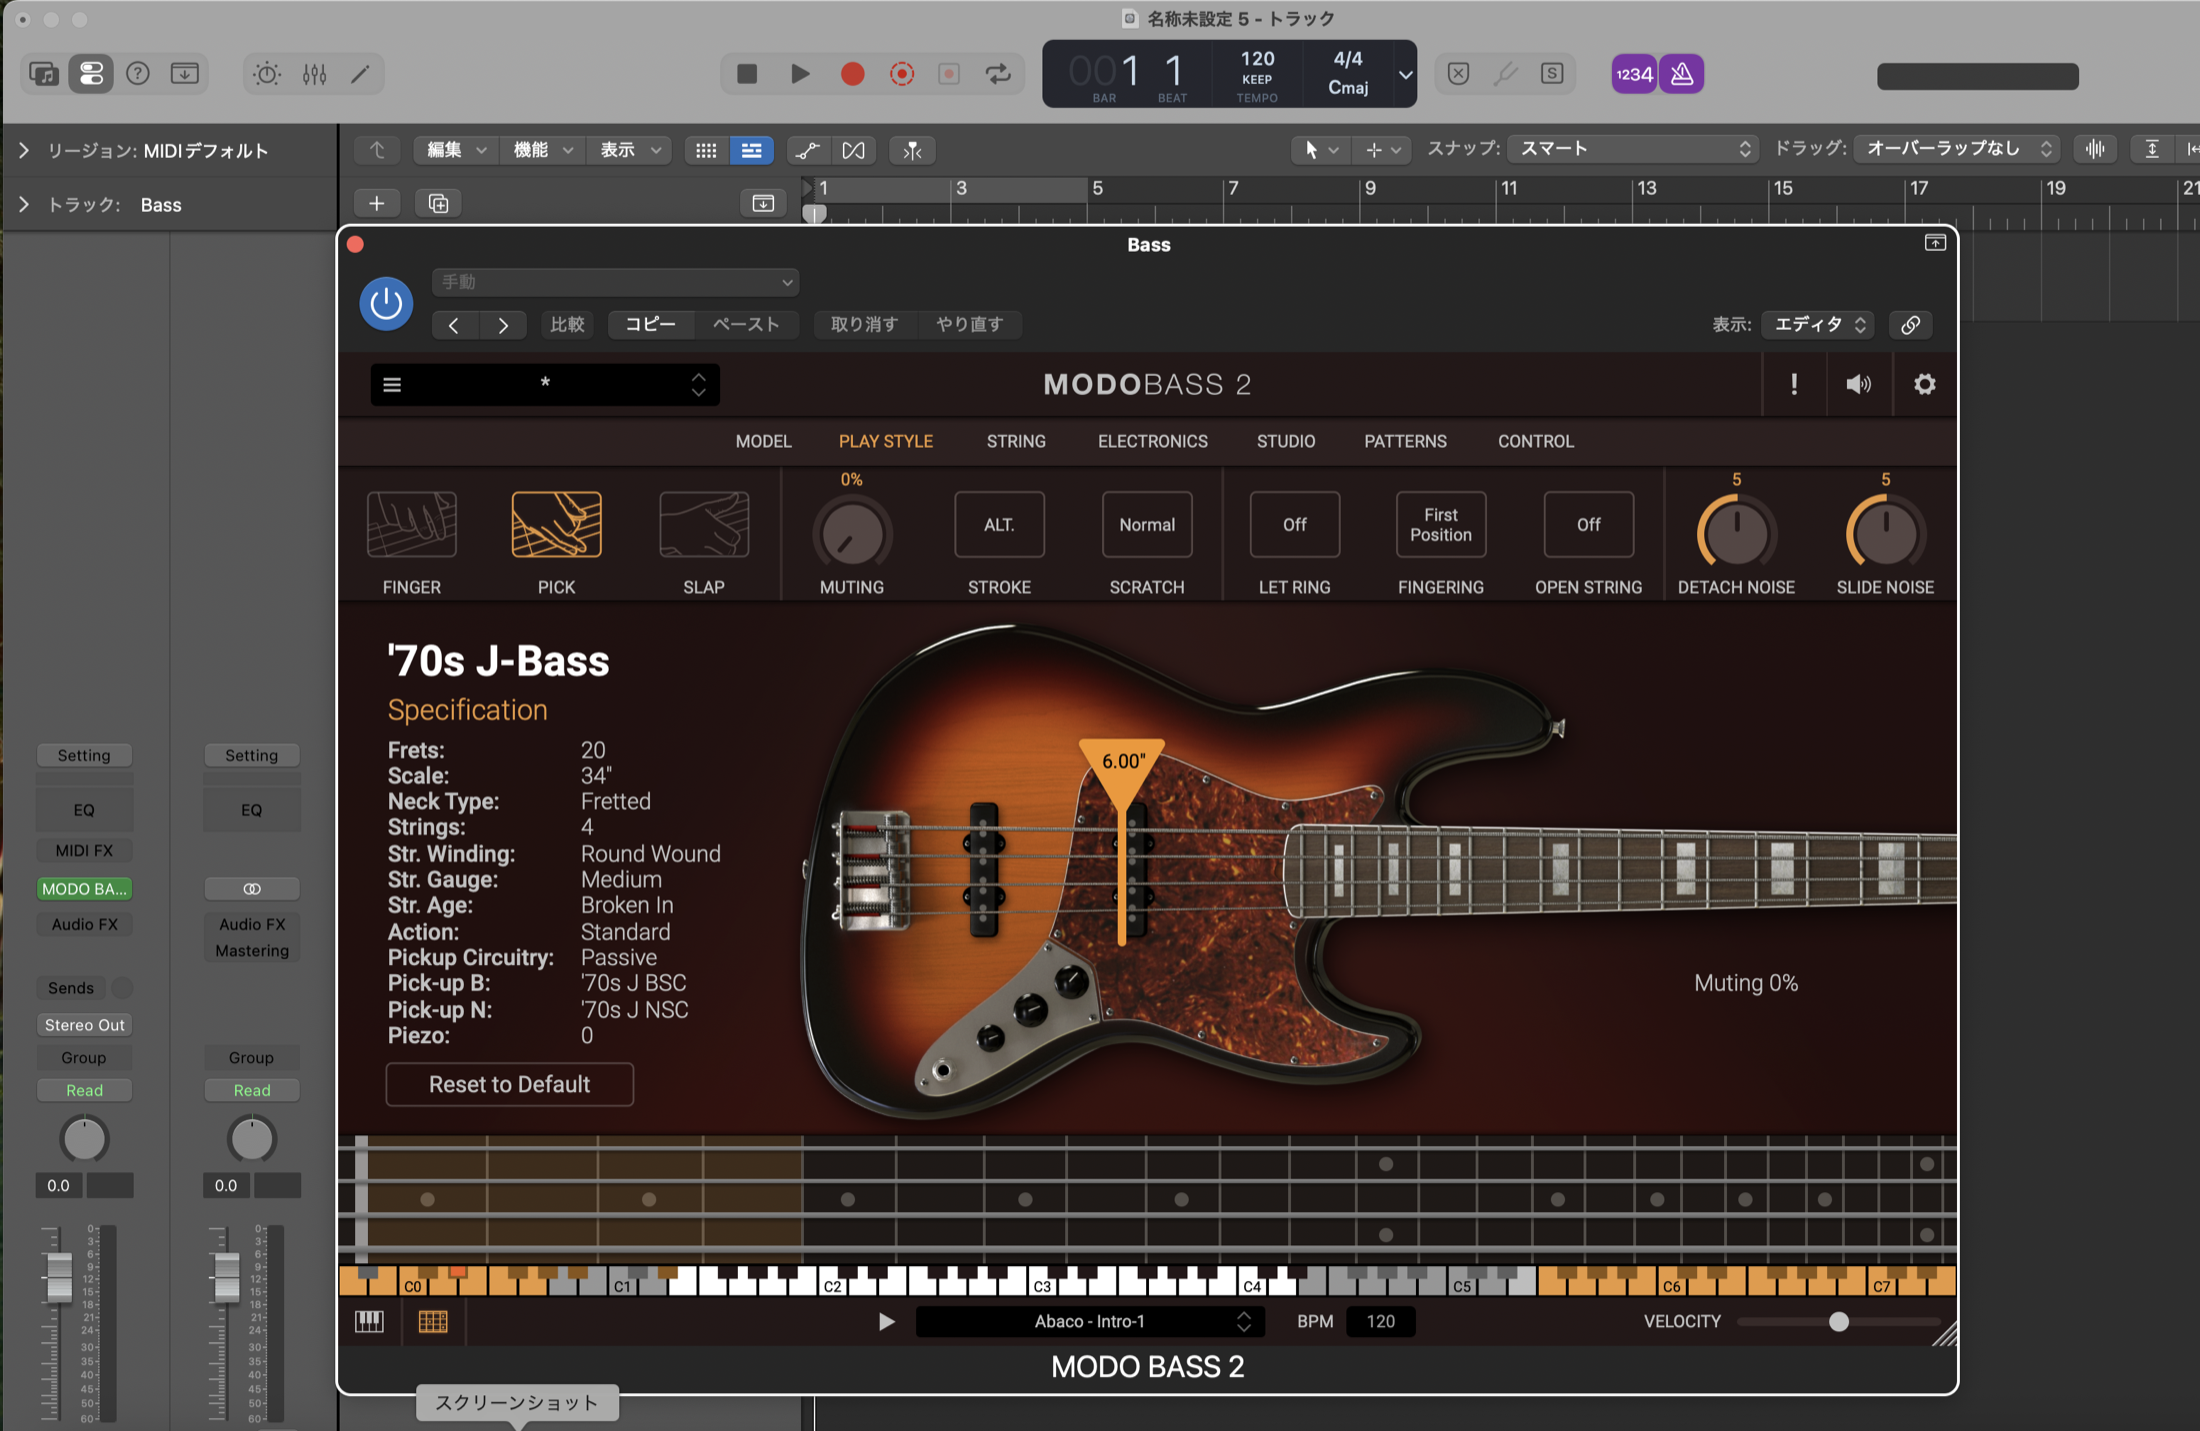2200x1431 pixels.
Task: Click the MODO BASS speaker icon
Action: (x=1858, y=385)
